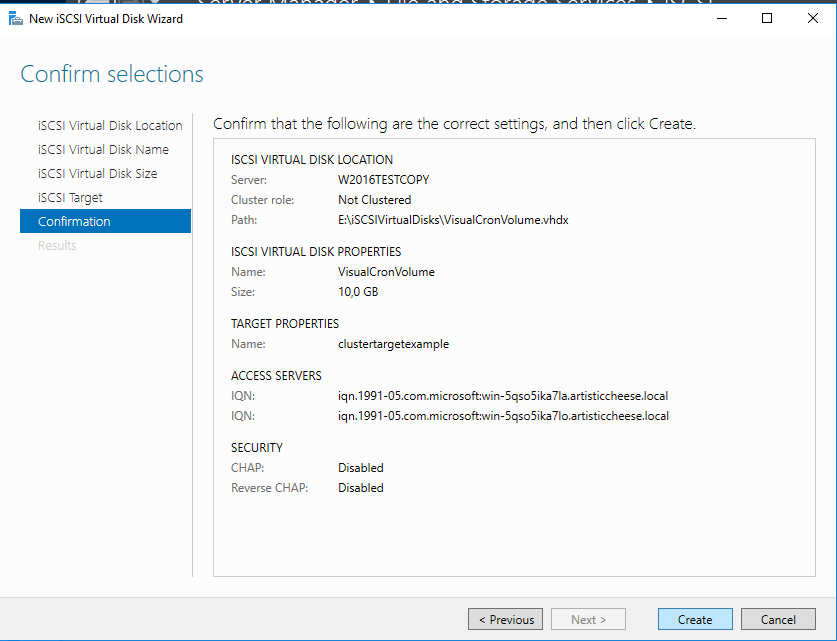Click the 10,0 GB size value

click(358, 292)
